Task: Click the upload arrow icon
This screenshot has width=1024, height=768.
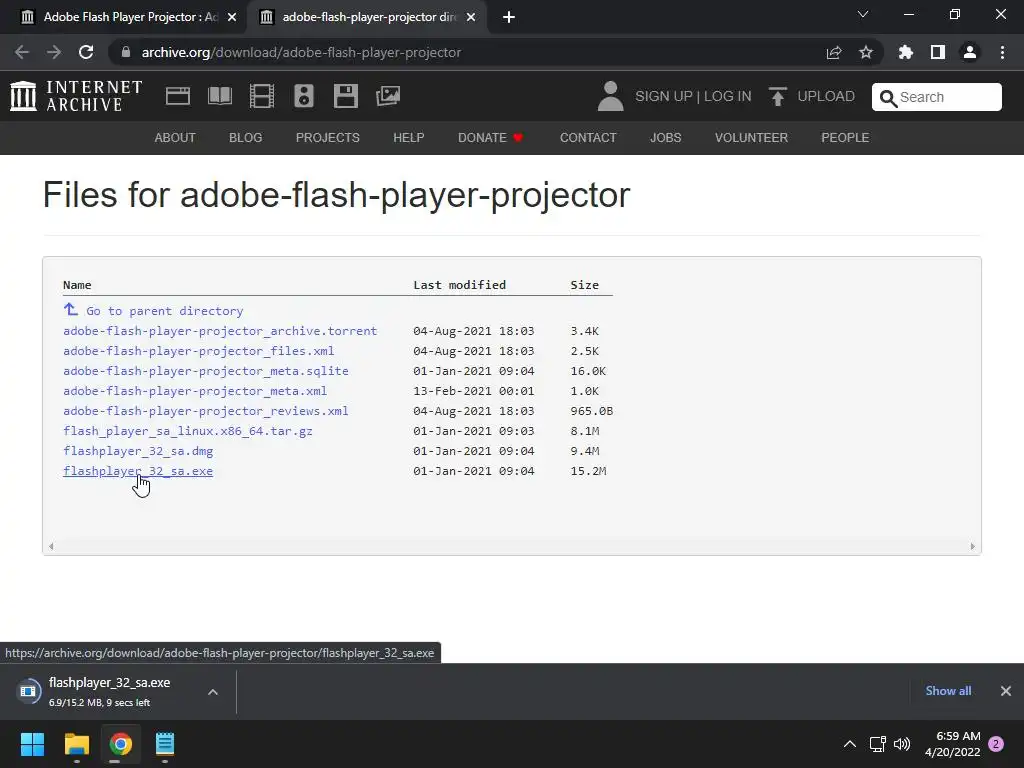Action: pyautogui.click(x=777, y=96)
